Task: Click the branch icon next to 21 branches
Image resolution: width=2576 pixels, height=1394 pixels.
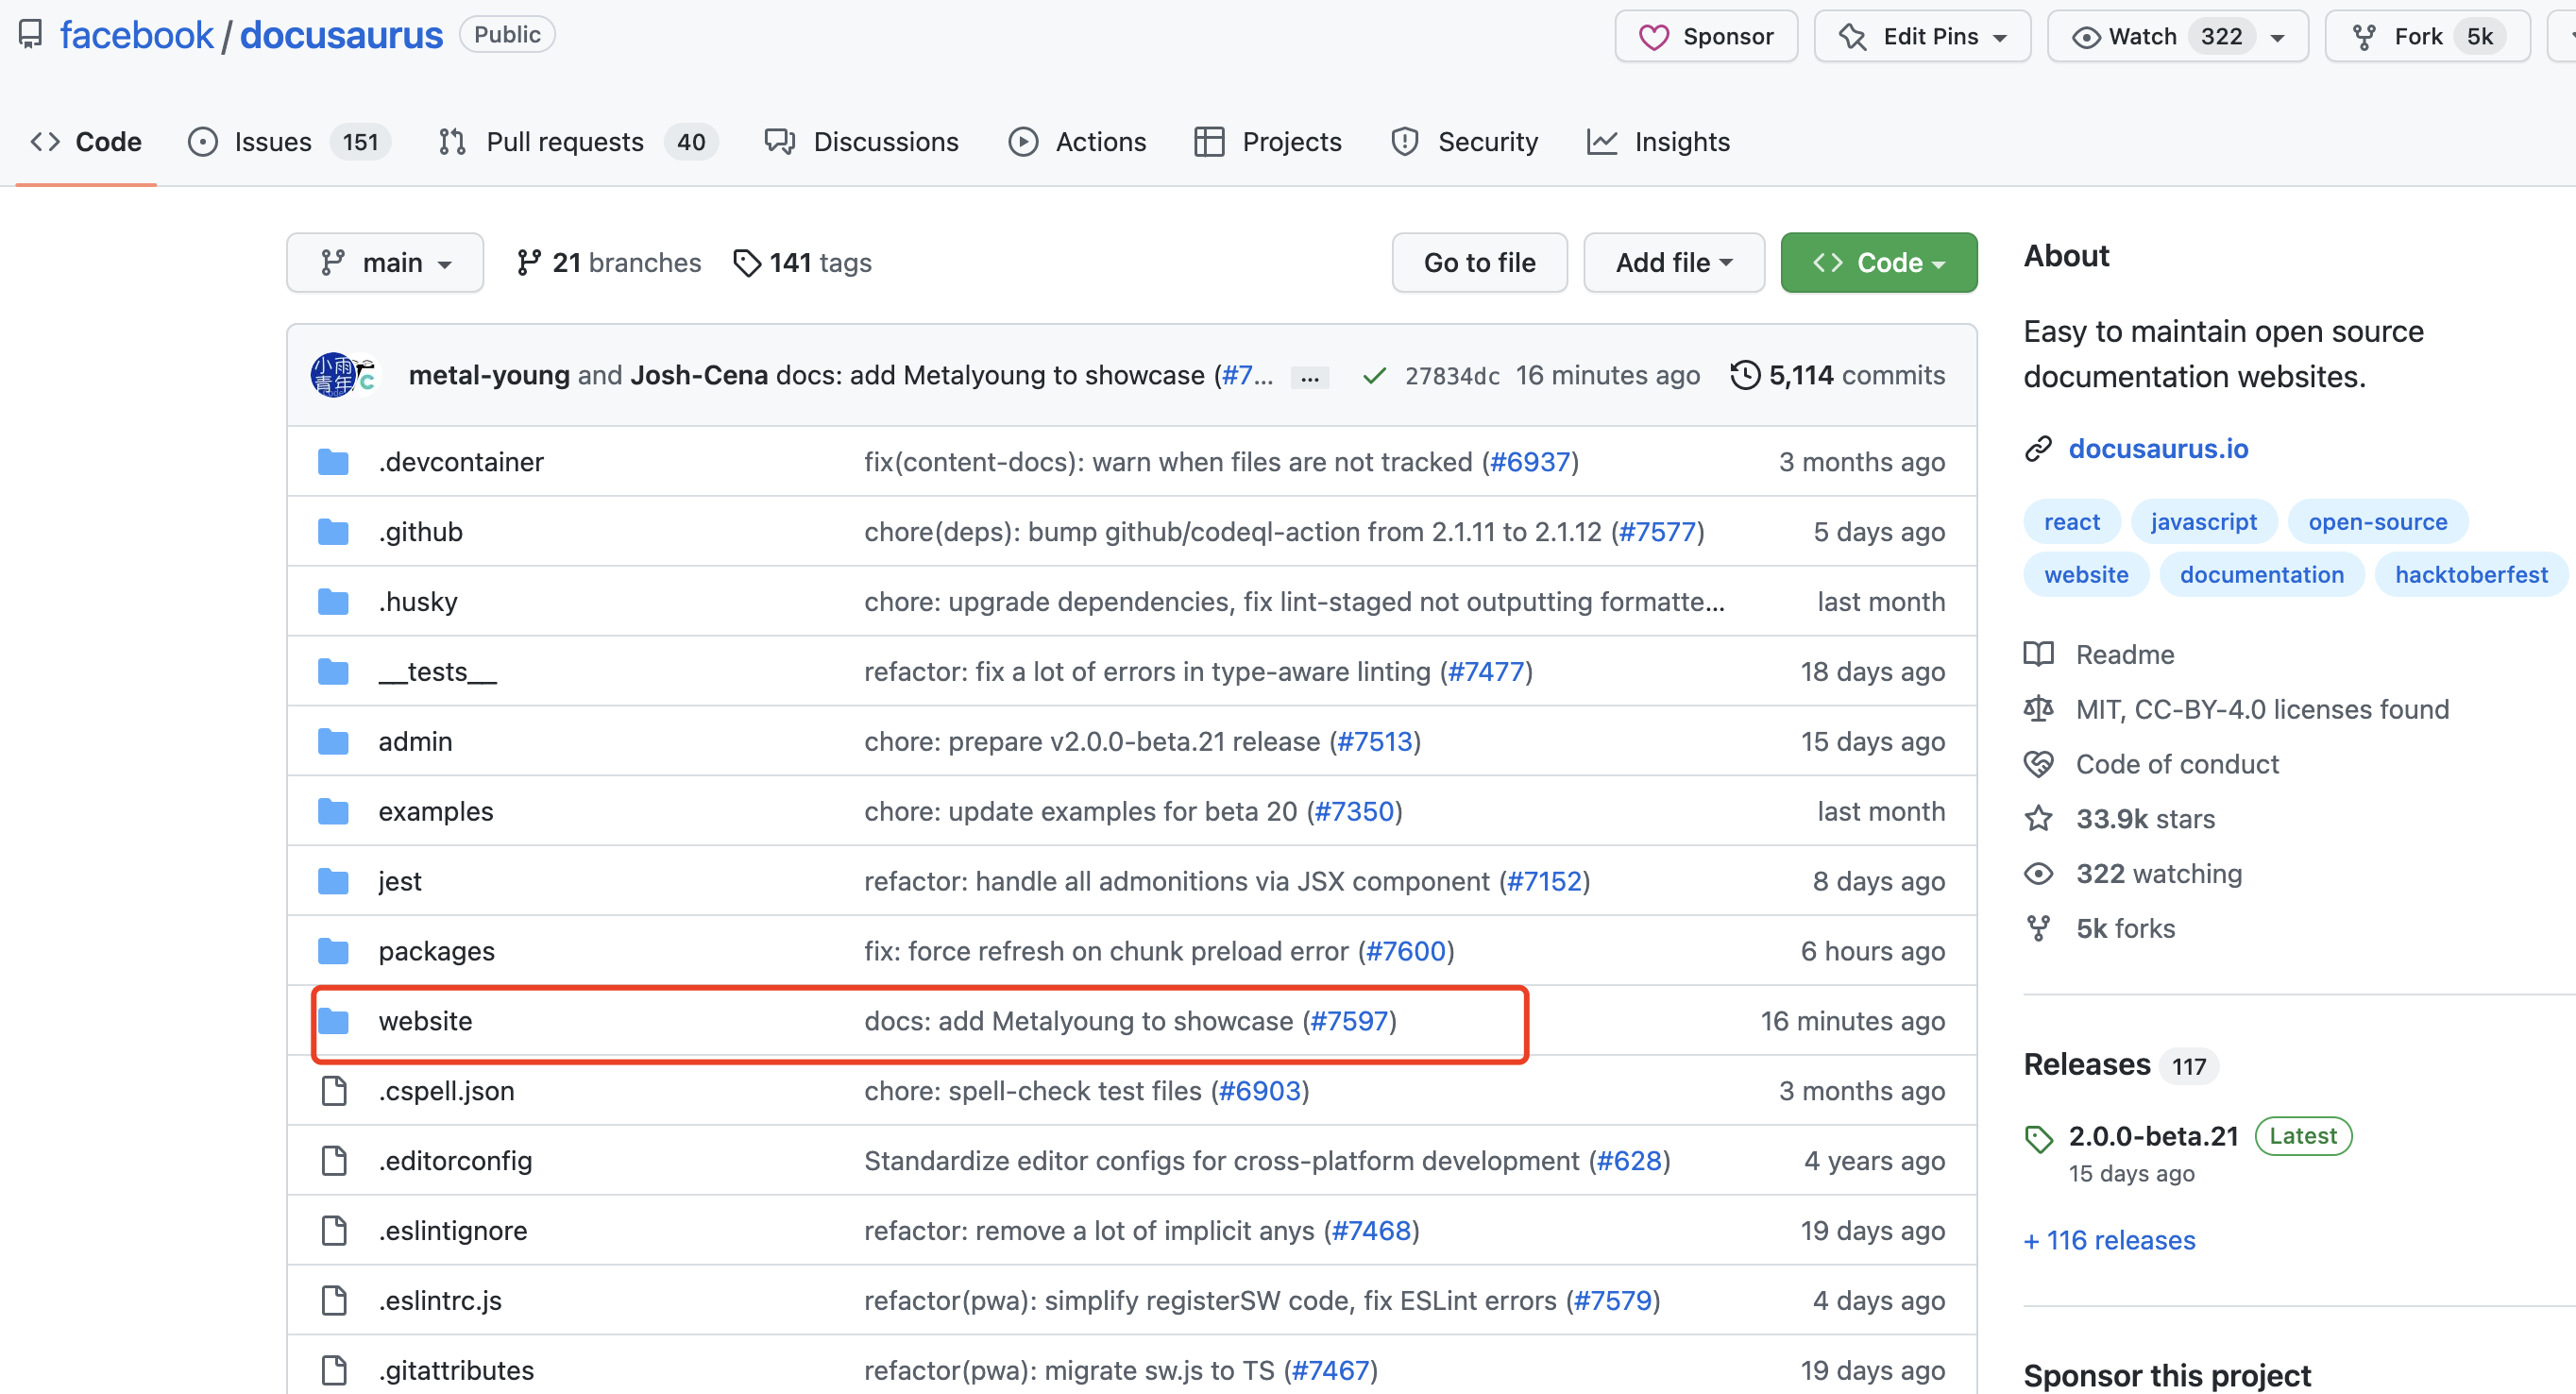Action: 529,263
